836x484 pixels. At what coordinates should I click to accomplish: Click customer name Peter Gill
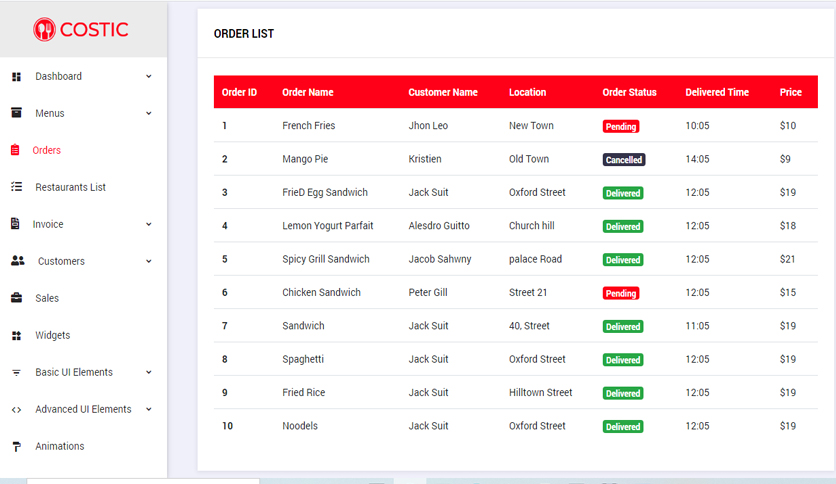click(x=428, y=292)
